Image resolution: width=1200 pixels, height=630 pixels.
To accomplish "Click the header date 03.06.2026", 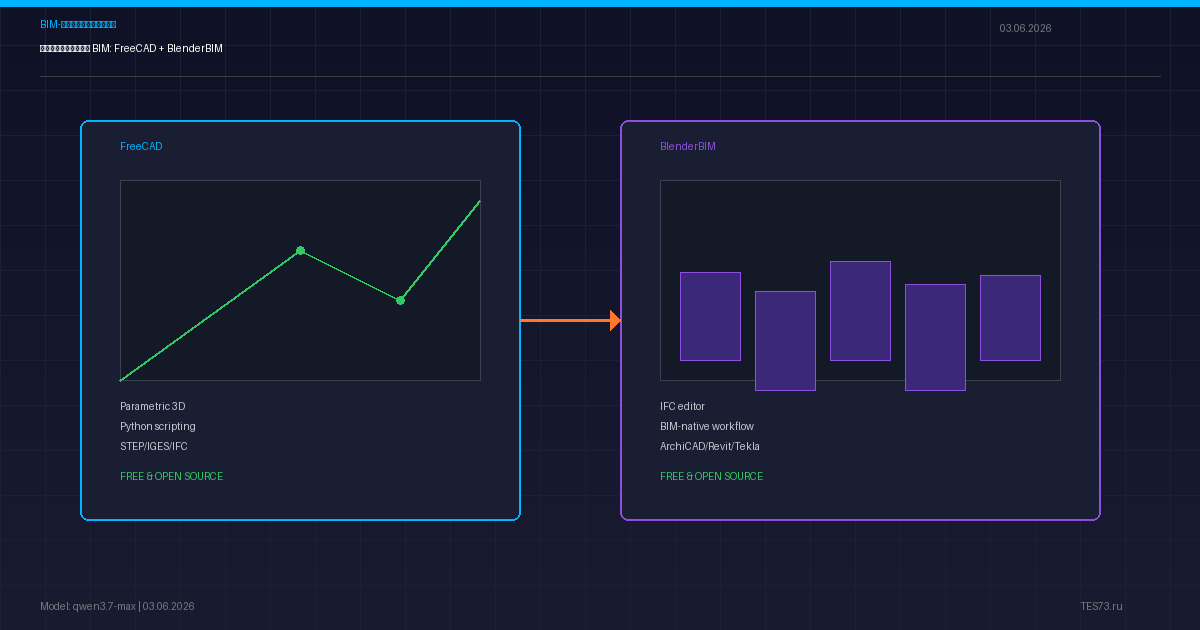I will tap(1025, 28).
